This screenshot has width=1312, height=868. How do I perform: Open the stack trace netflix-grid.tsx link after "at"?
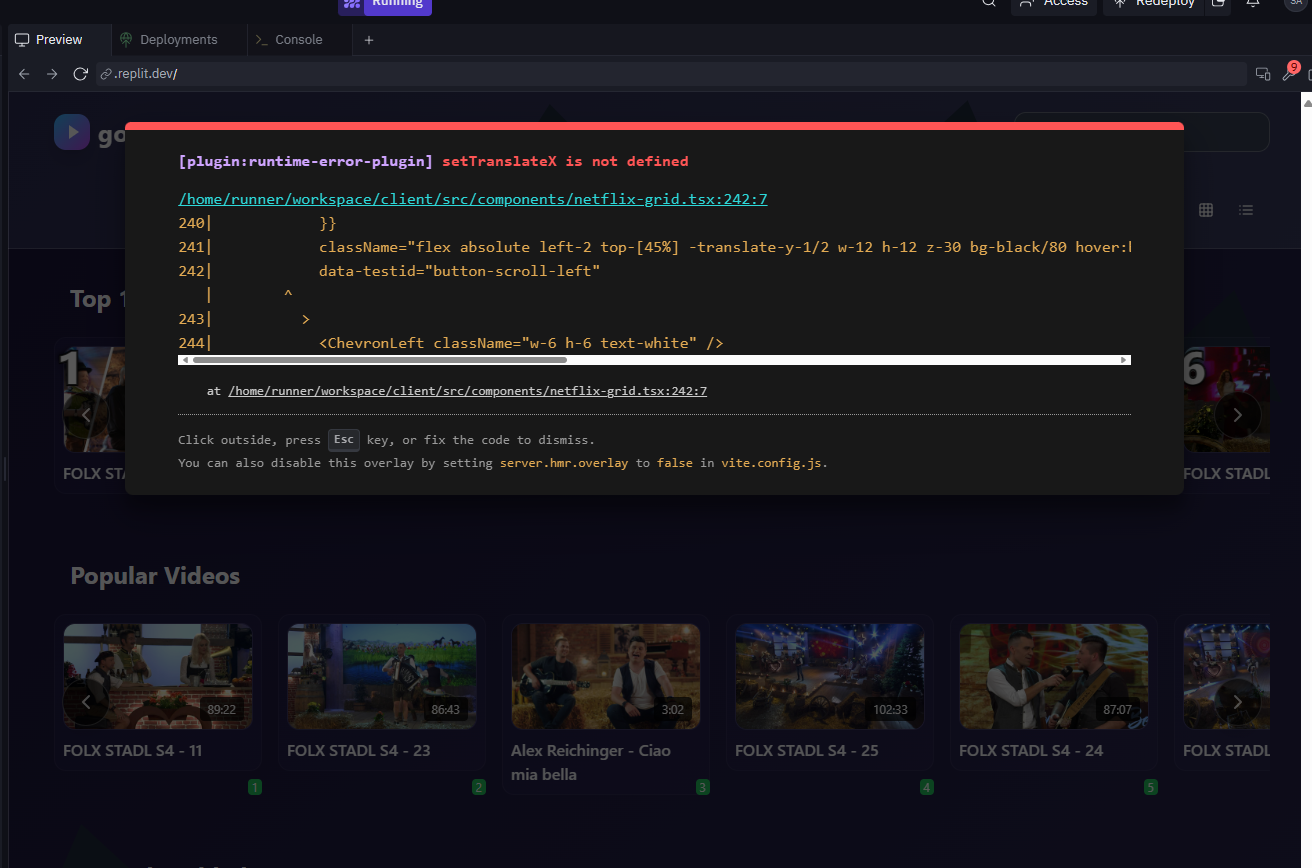[x=468, y=391]
